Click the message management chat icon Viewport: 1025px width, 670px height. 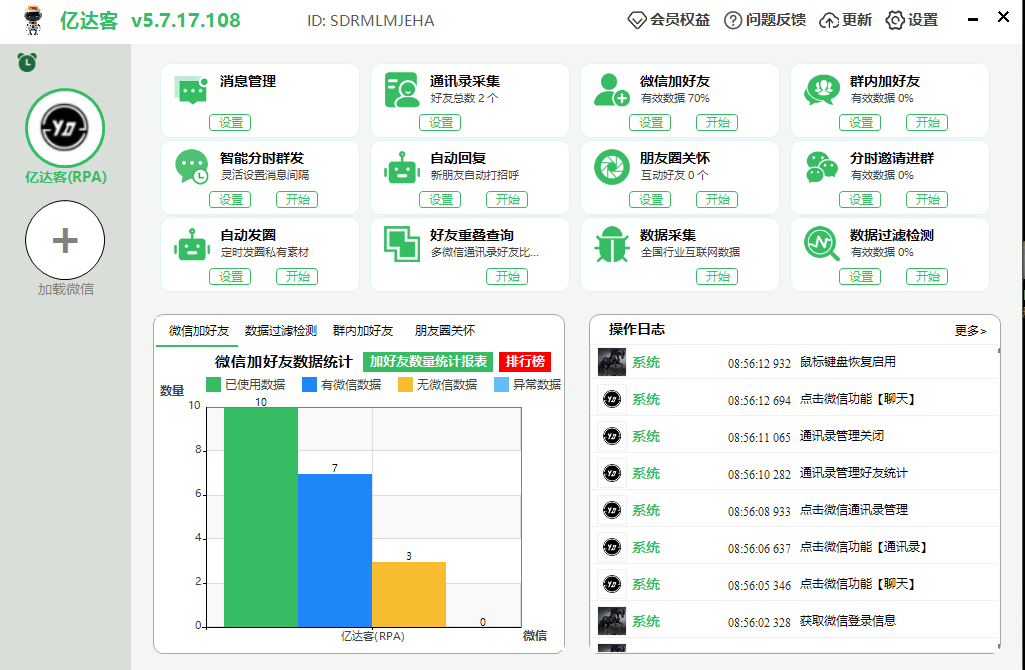[x=191, y=90]
